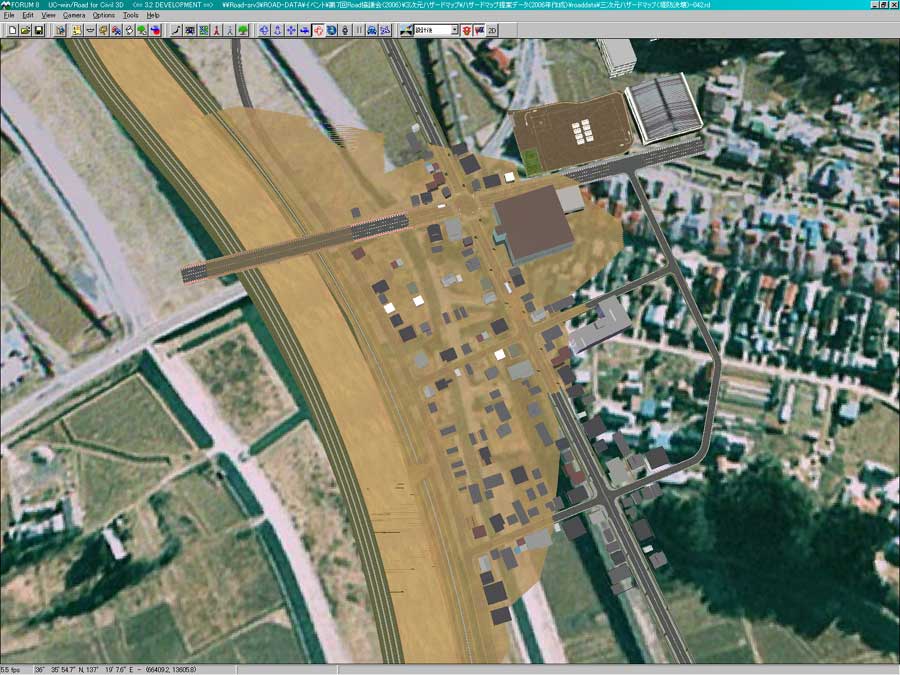The height and width of the screenshot is (675, 900).
Task: Open the File menu
Action: point(9,15)
